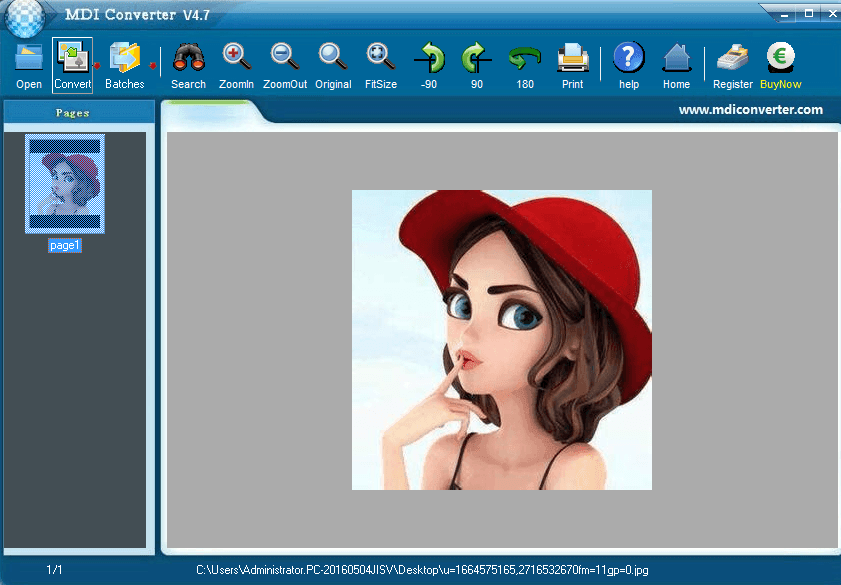Expand the dropdown arrow beside Batches
This screenshot has height=585, width=841.
[x=153, y=66]
